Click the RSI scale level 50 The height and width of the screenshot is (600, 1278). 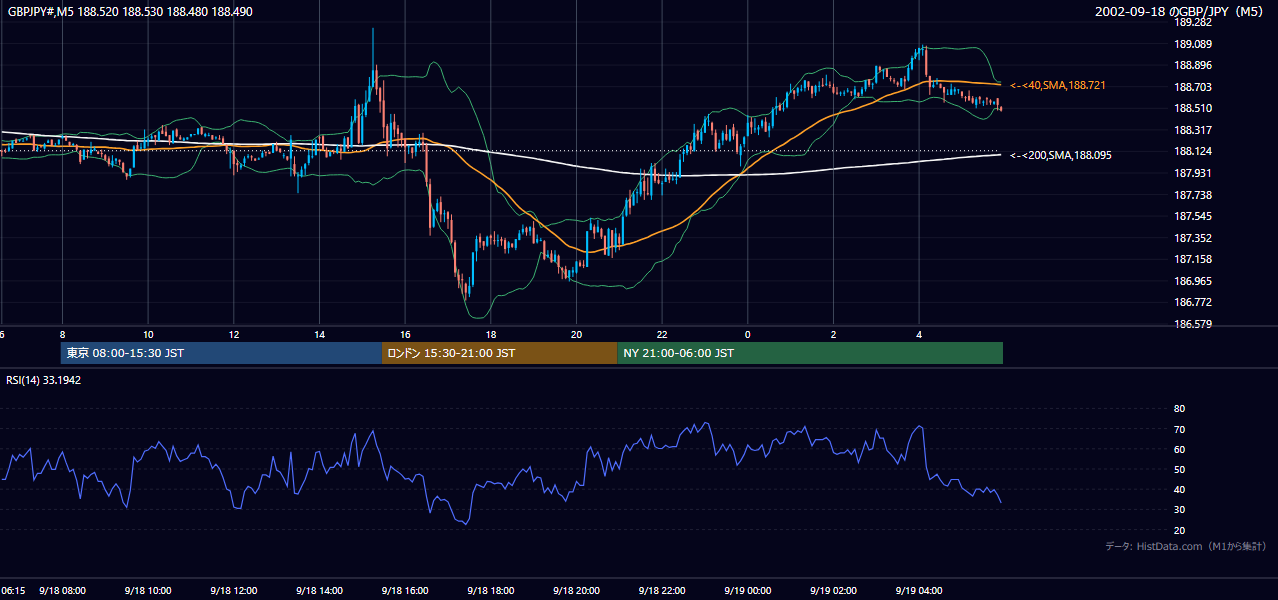coord(1179,470)
